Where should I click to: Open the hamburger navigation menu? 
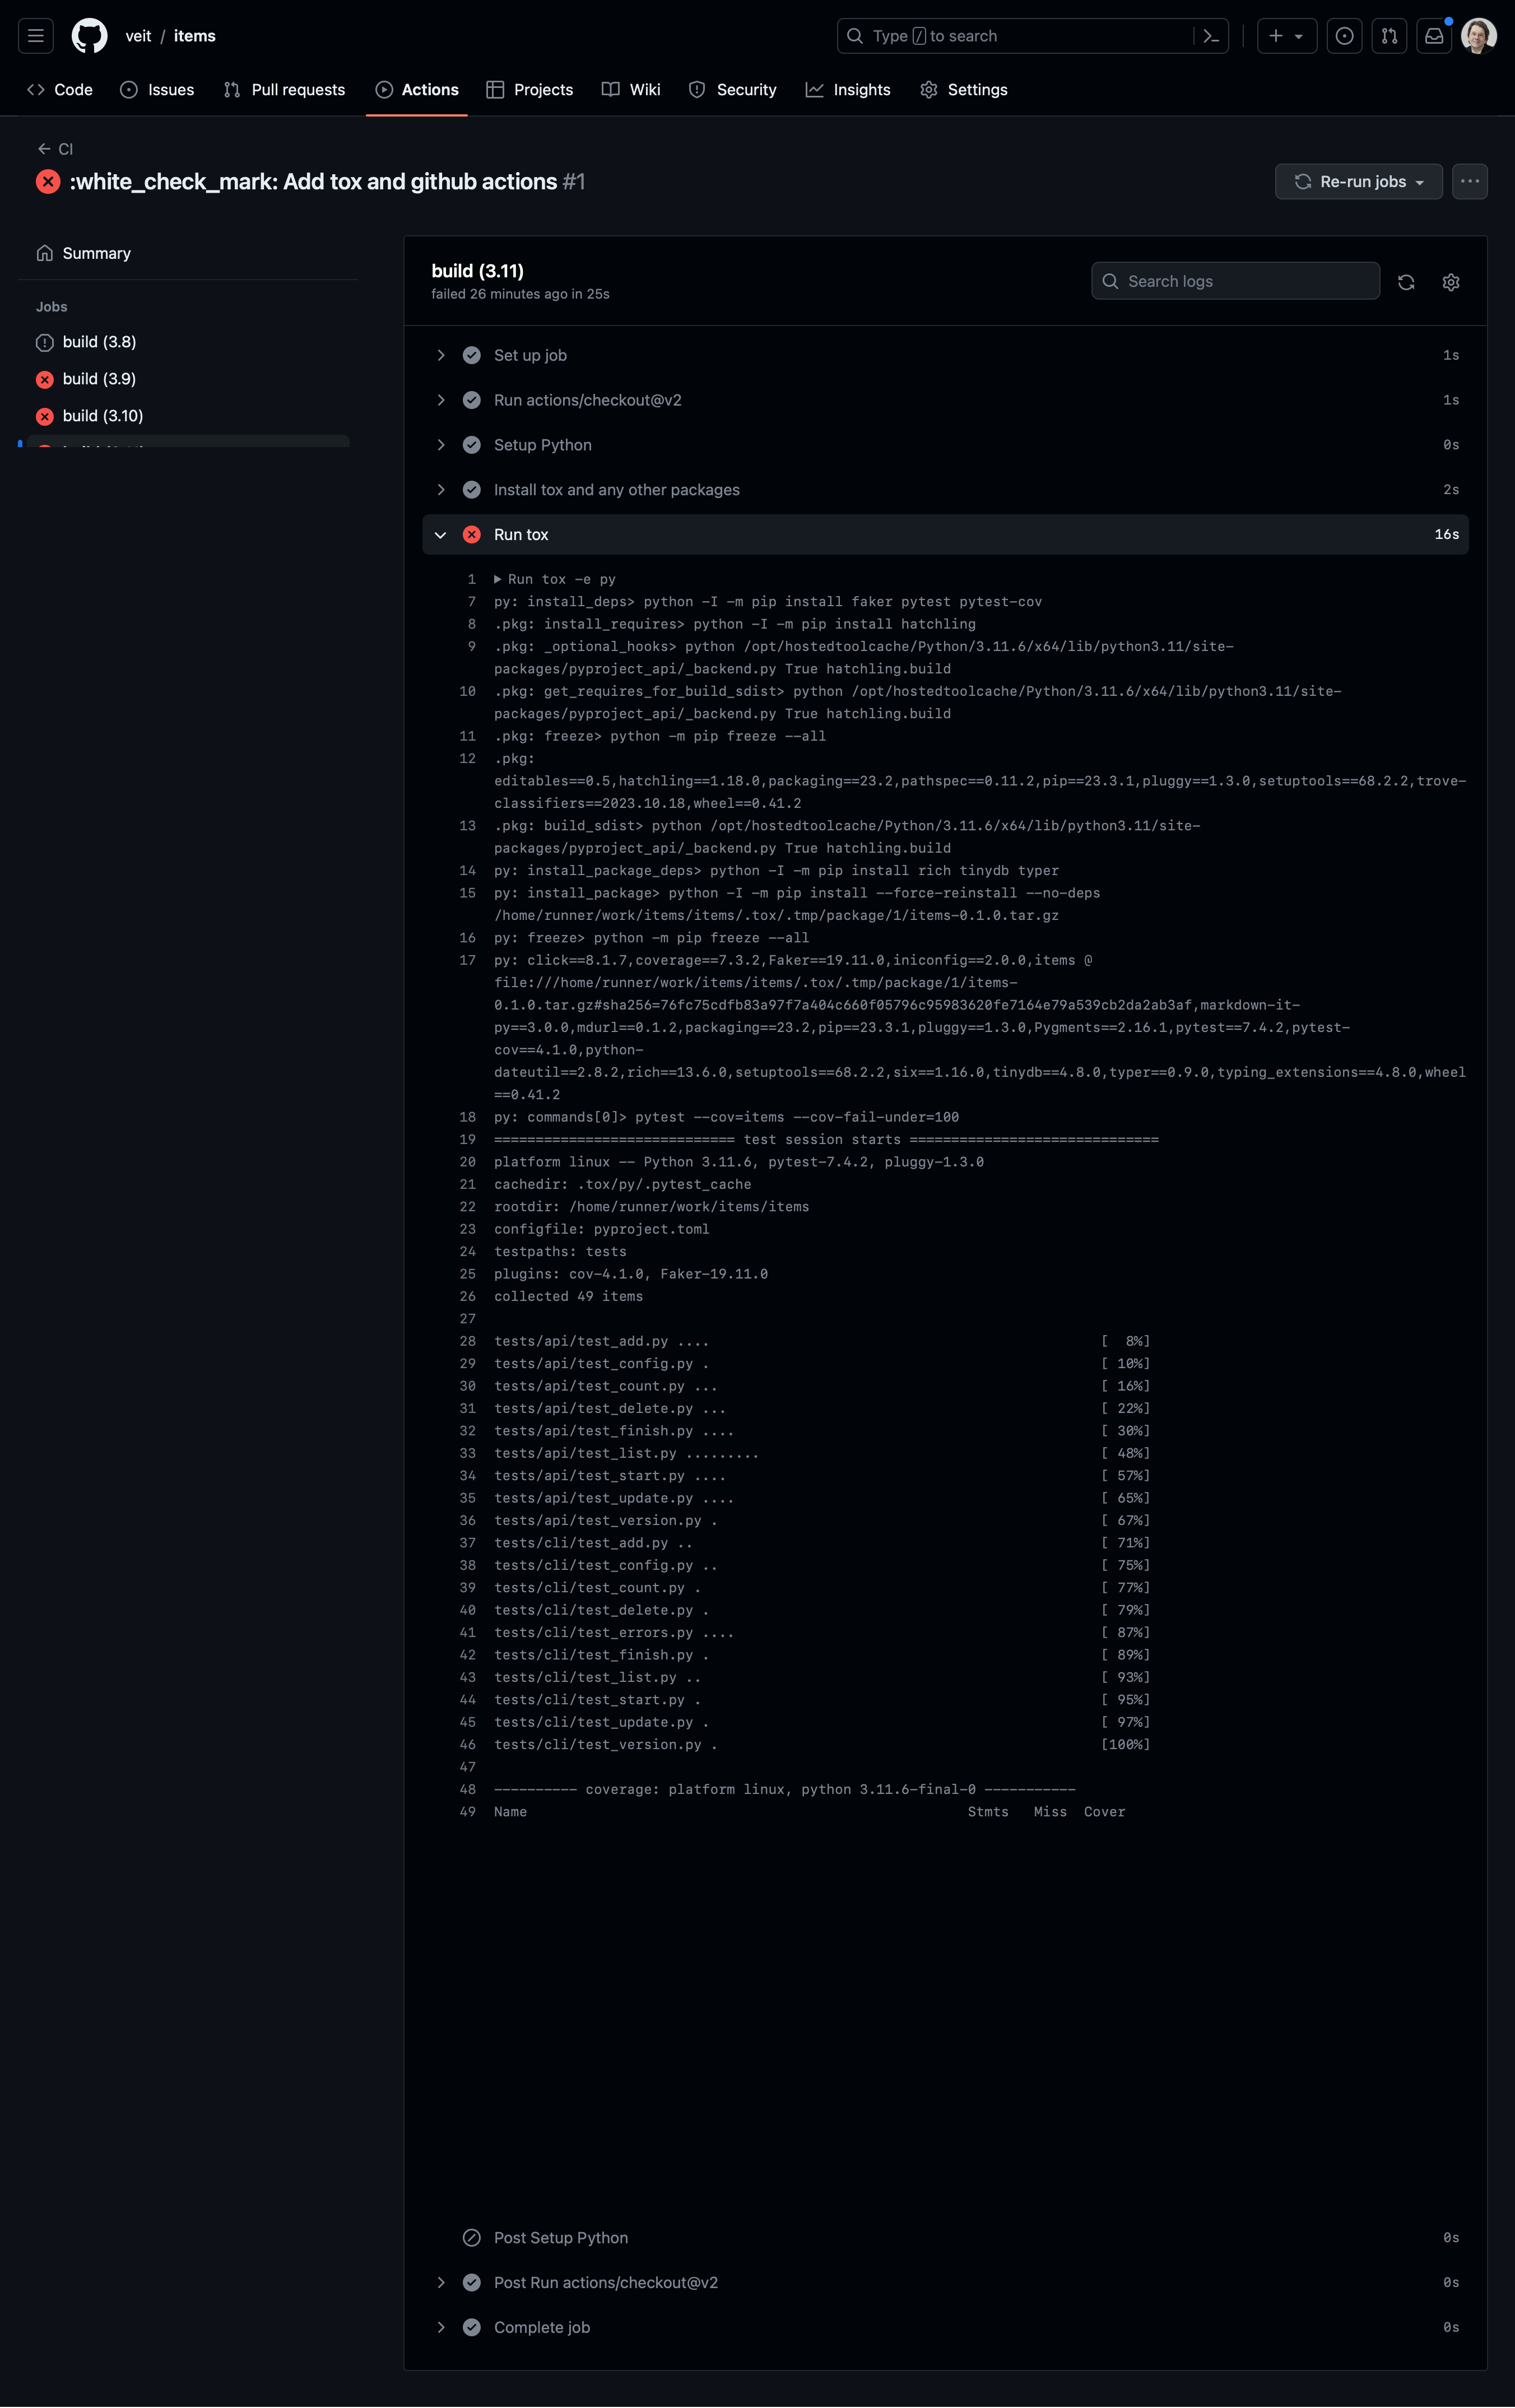(x=36, y=36)
